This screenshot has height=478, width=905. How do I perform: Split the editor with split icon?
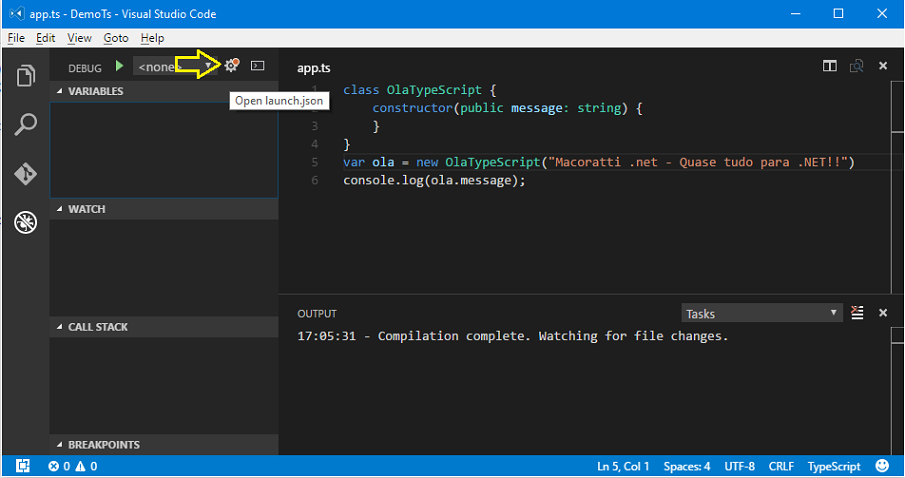coord(829,66)
